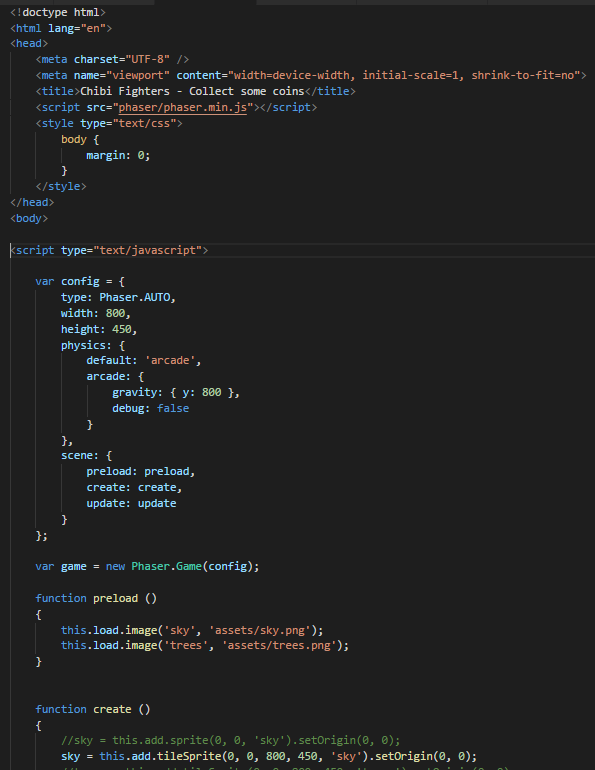Viewport: 595px width, 770px height.
Task: Click the "text/javascript" script type value
Action: [148, 250]
